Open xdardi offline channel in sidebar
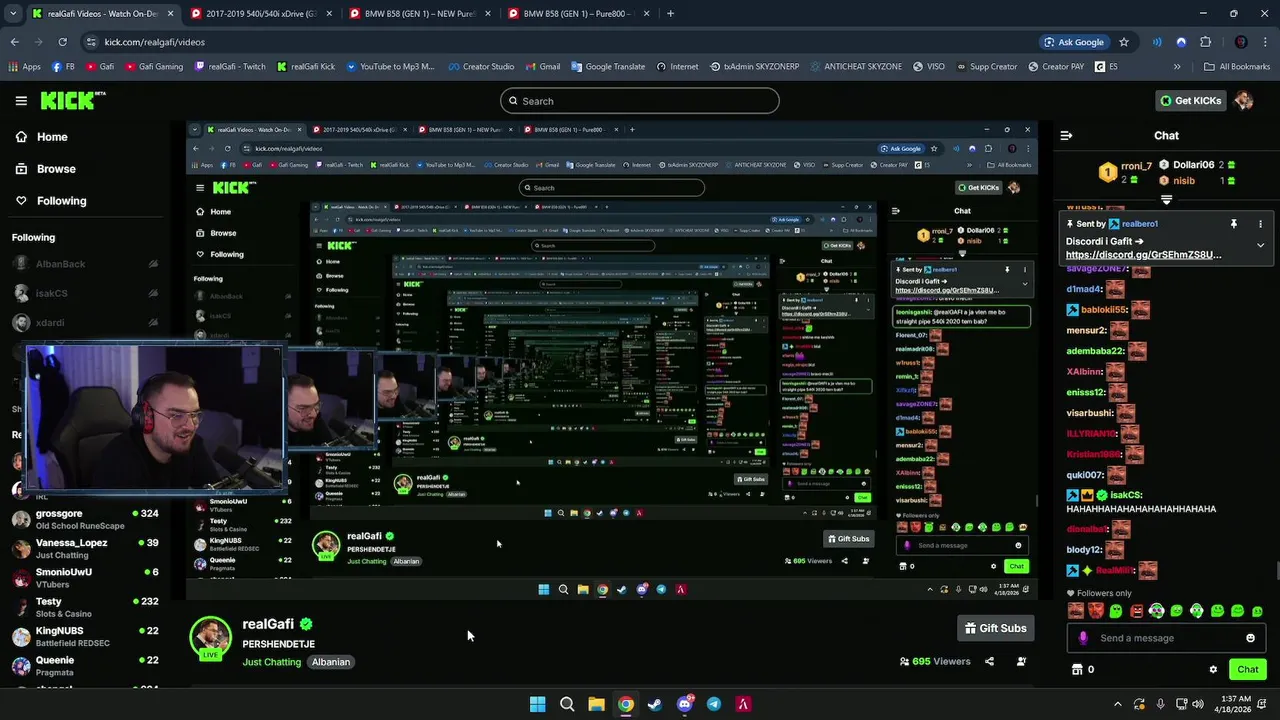This screenshot has height=720, width=1280. (x=83, y=323)
